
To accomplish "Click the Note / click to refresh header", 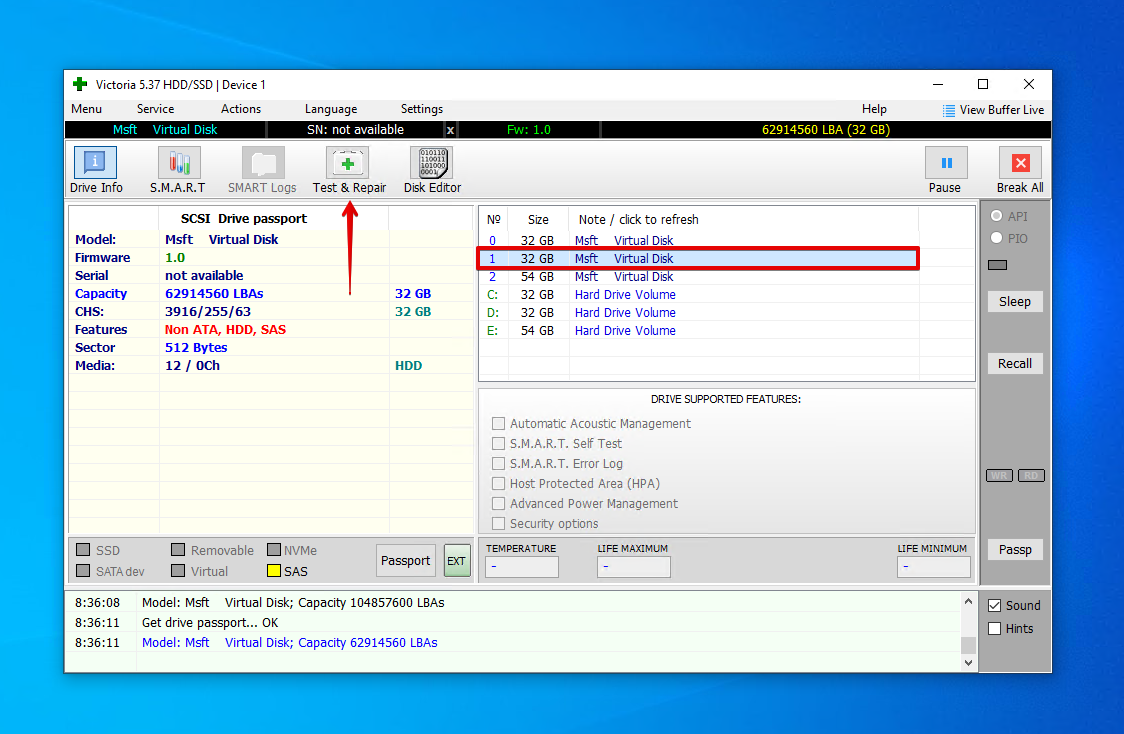I will (638, 220).
